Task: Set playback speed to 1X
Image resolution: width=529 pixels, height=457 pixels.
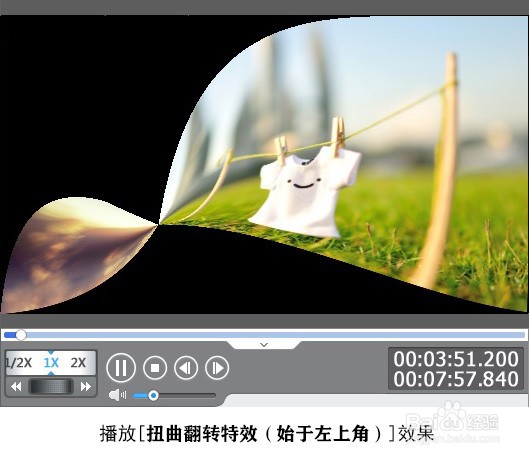Action: pos(51,363)
